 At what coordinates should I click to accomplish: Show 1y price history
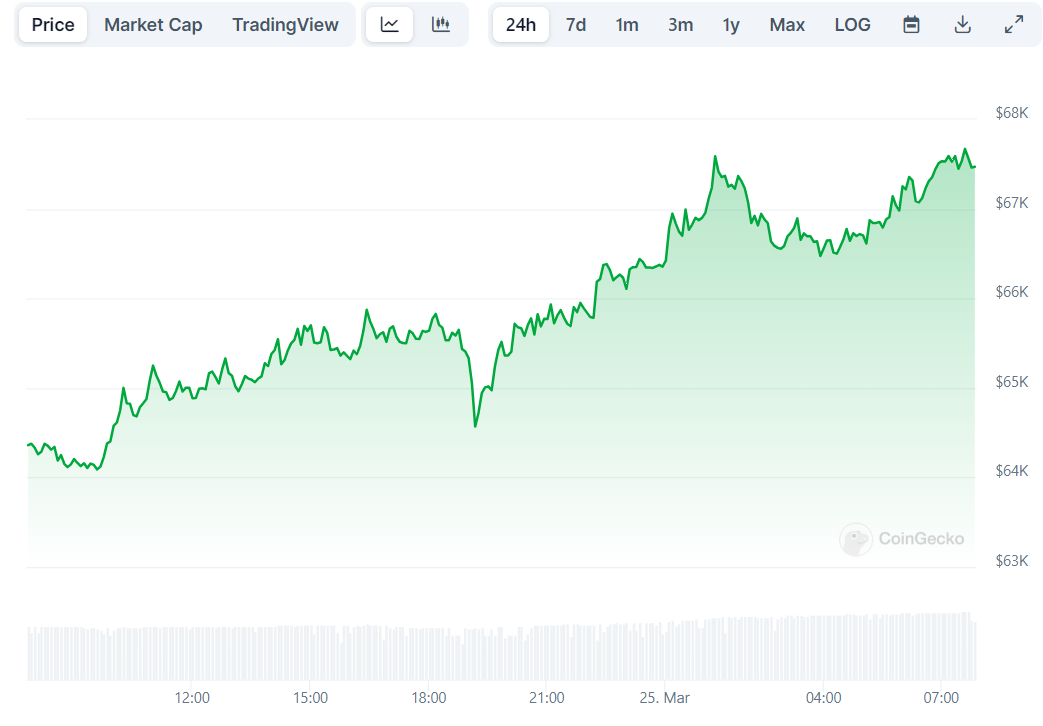click(731, 25)
